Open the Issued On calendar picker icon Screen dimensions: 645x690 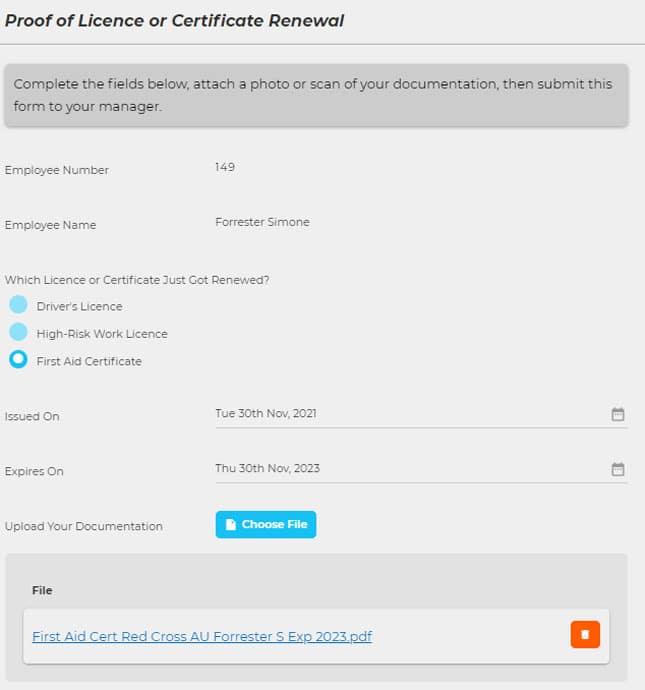tap(618, 414)
